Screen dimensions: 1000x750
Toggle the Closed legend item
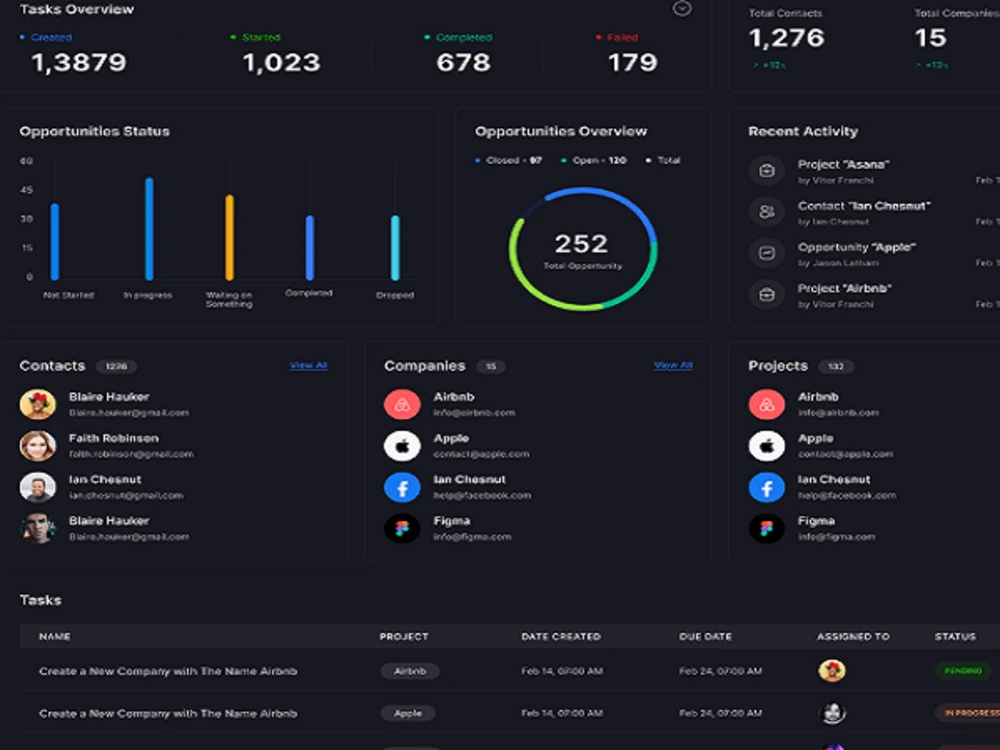(509, 160)
